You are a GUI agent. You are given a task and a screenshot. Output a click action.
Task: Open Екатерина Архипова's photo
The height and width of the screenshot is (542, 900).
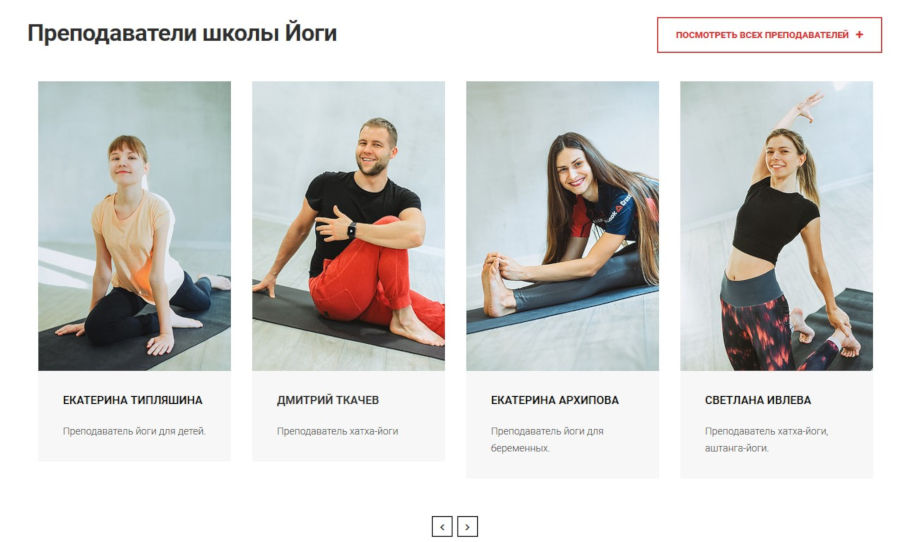pos(562,226)
